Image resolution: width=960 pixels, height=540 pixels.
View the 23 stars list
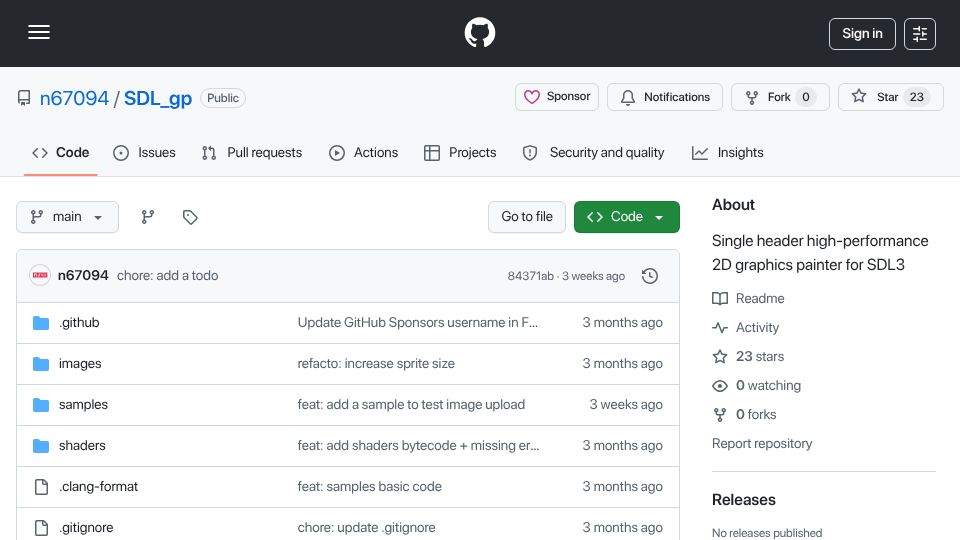(748, 356)
